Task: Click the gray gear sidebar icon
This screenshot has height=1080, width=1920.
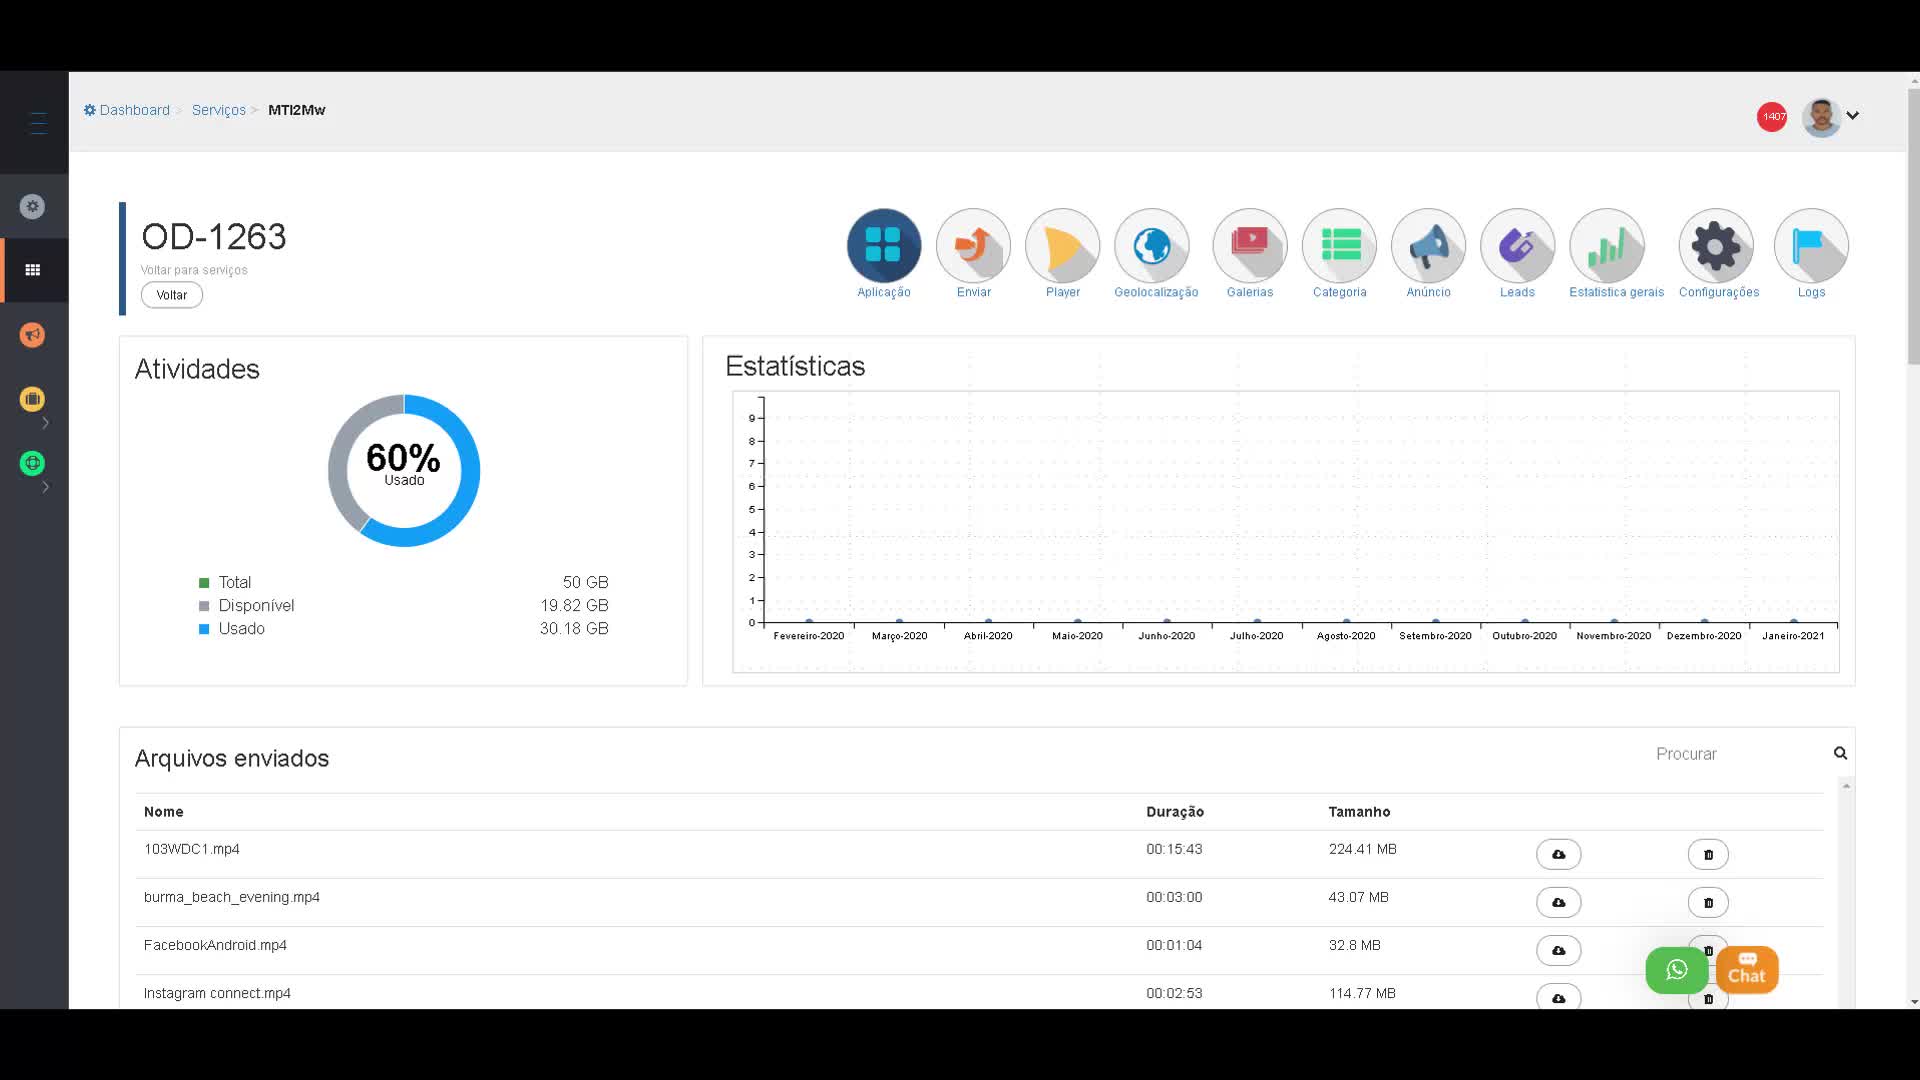Action: [x=33, y=206]
